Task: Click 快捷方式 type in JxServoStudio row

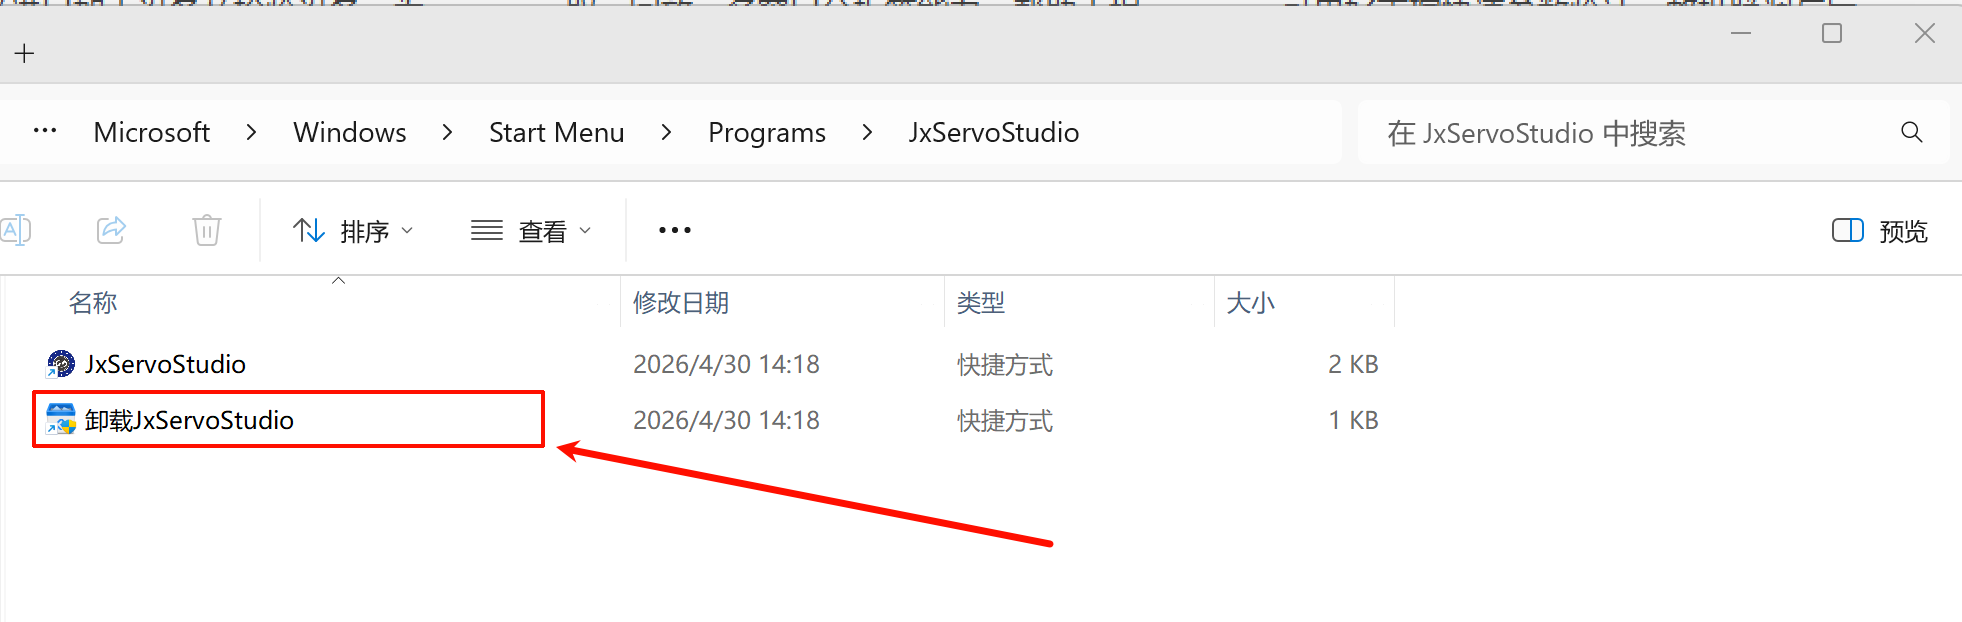Action: point(1005,364)
